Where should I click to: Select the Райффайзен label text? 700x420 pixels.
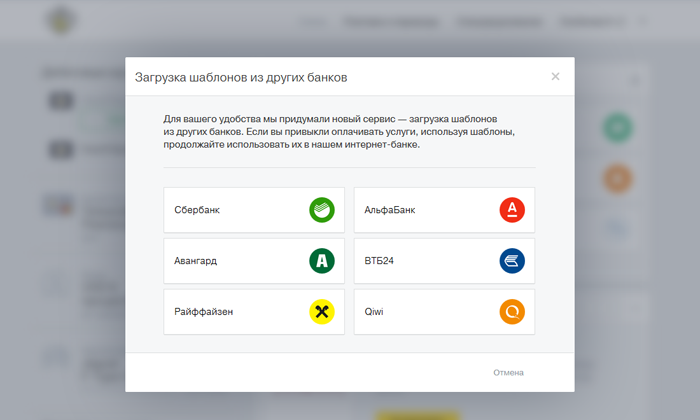tap(204, 312)
